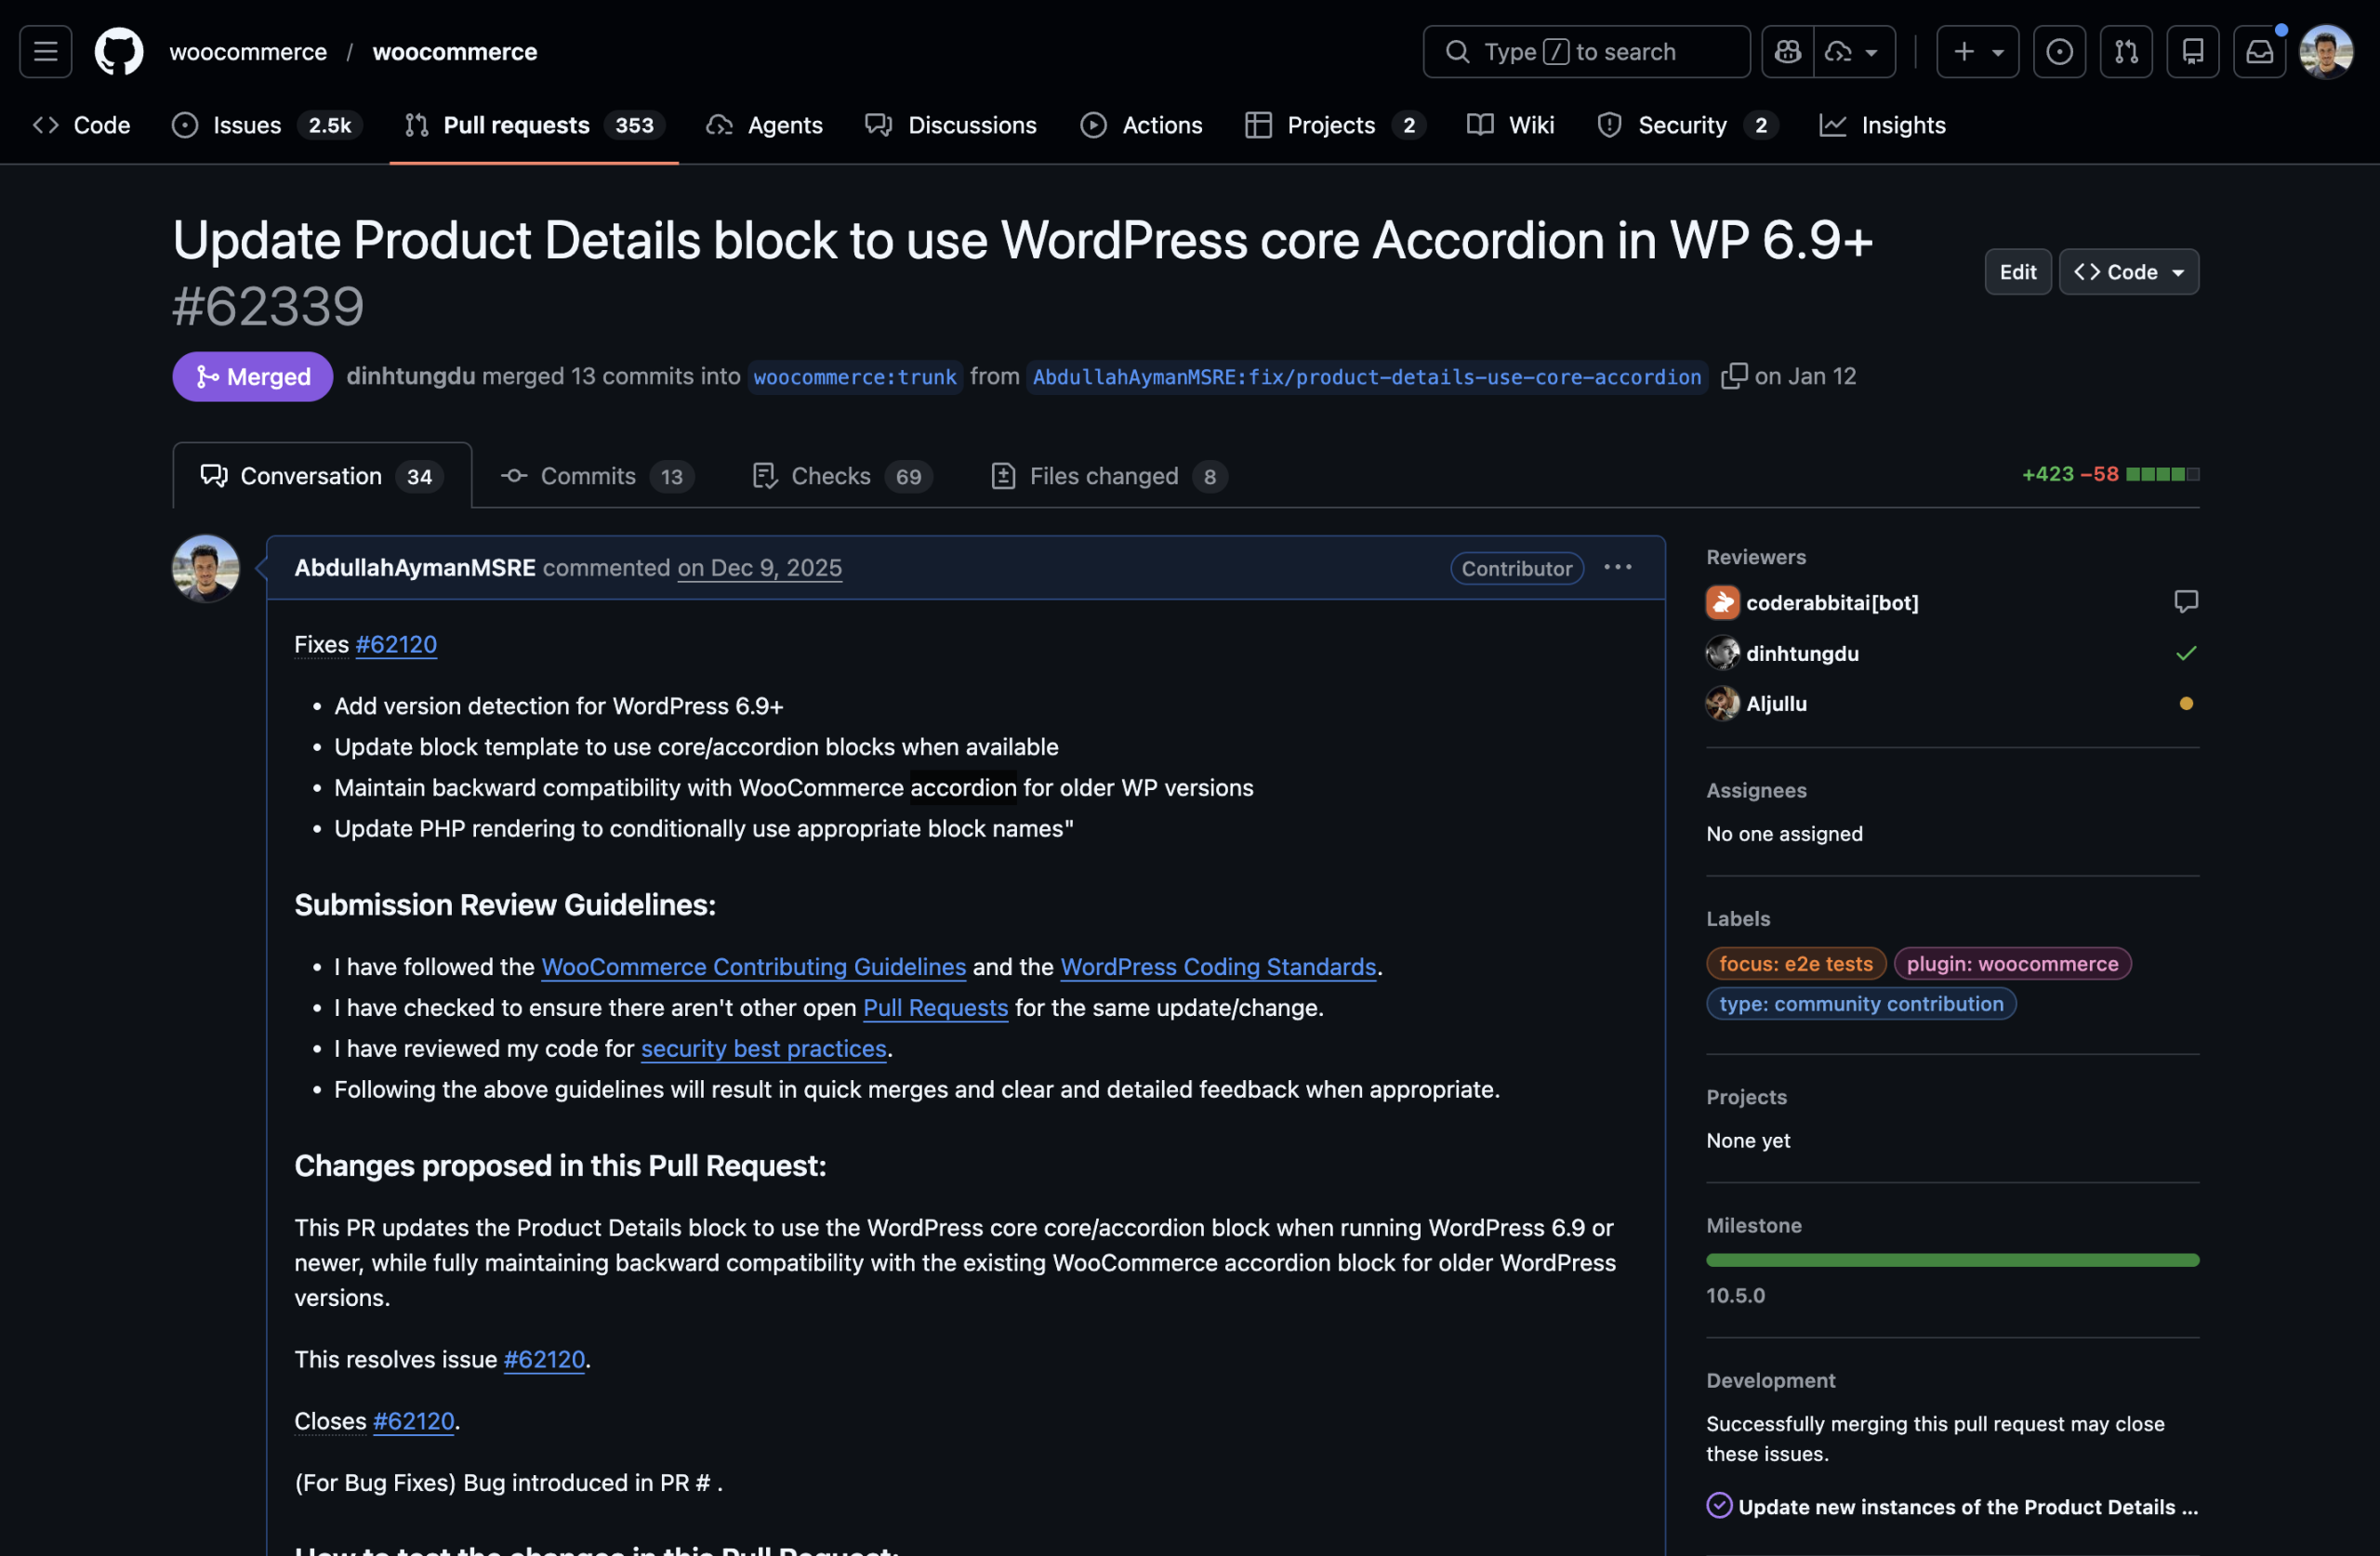Expand the Code dropdown button
This screenshot has height=1556, width=2380.
click(2128, 272)
